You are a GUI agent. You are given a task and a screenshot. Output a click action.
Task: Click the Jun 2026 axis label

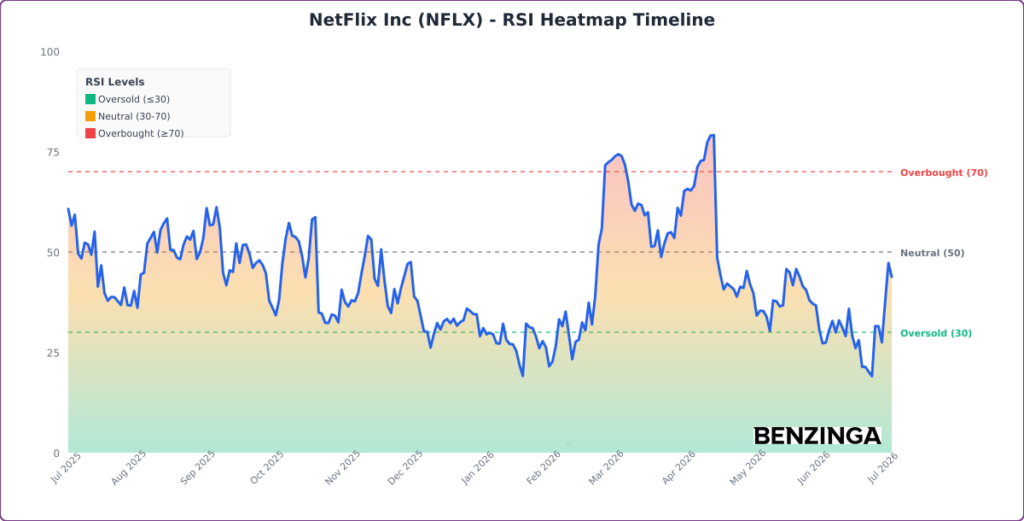(x=812, y=467)
